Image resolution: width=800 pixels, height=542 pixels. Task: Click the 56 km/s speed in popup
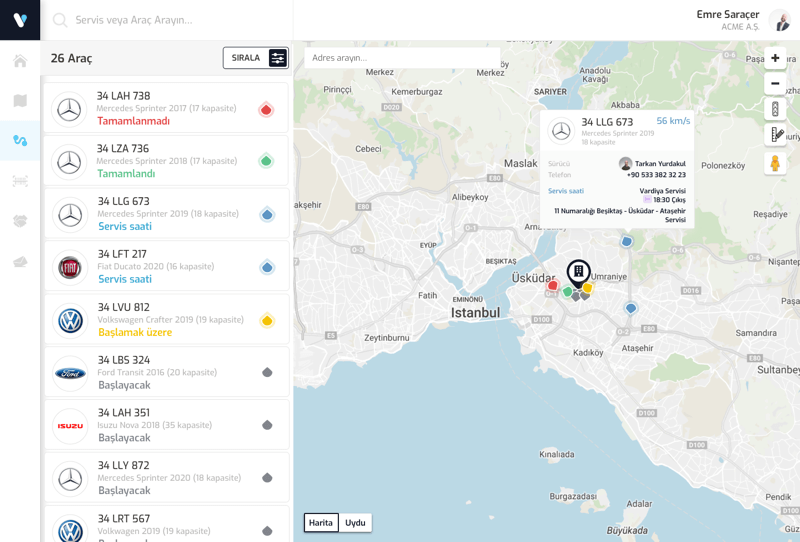click(x=673, y=121)
